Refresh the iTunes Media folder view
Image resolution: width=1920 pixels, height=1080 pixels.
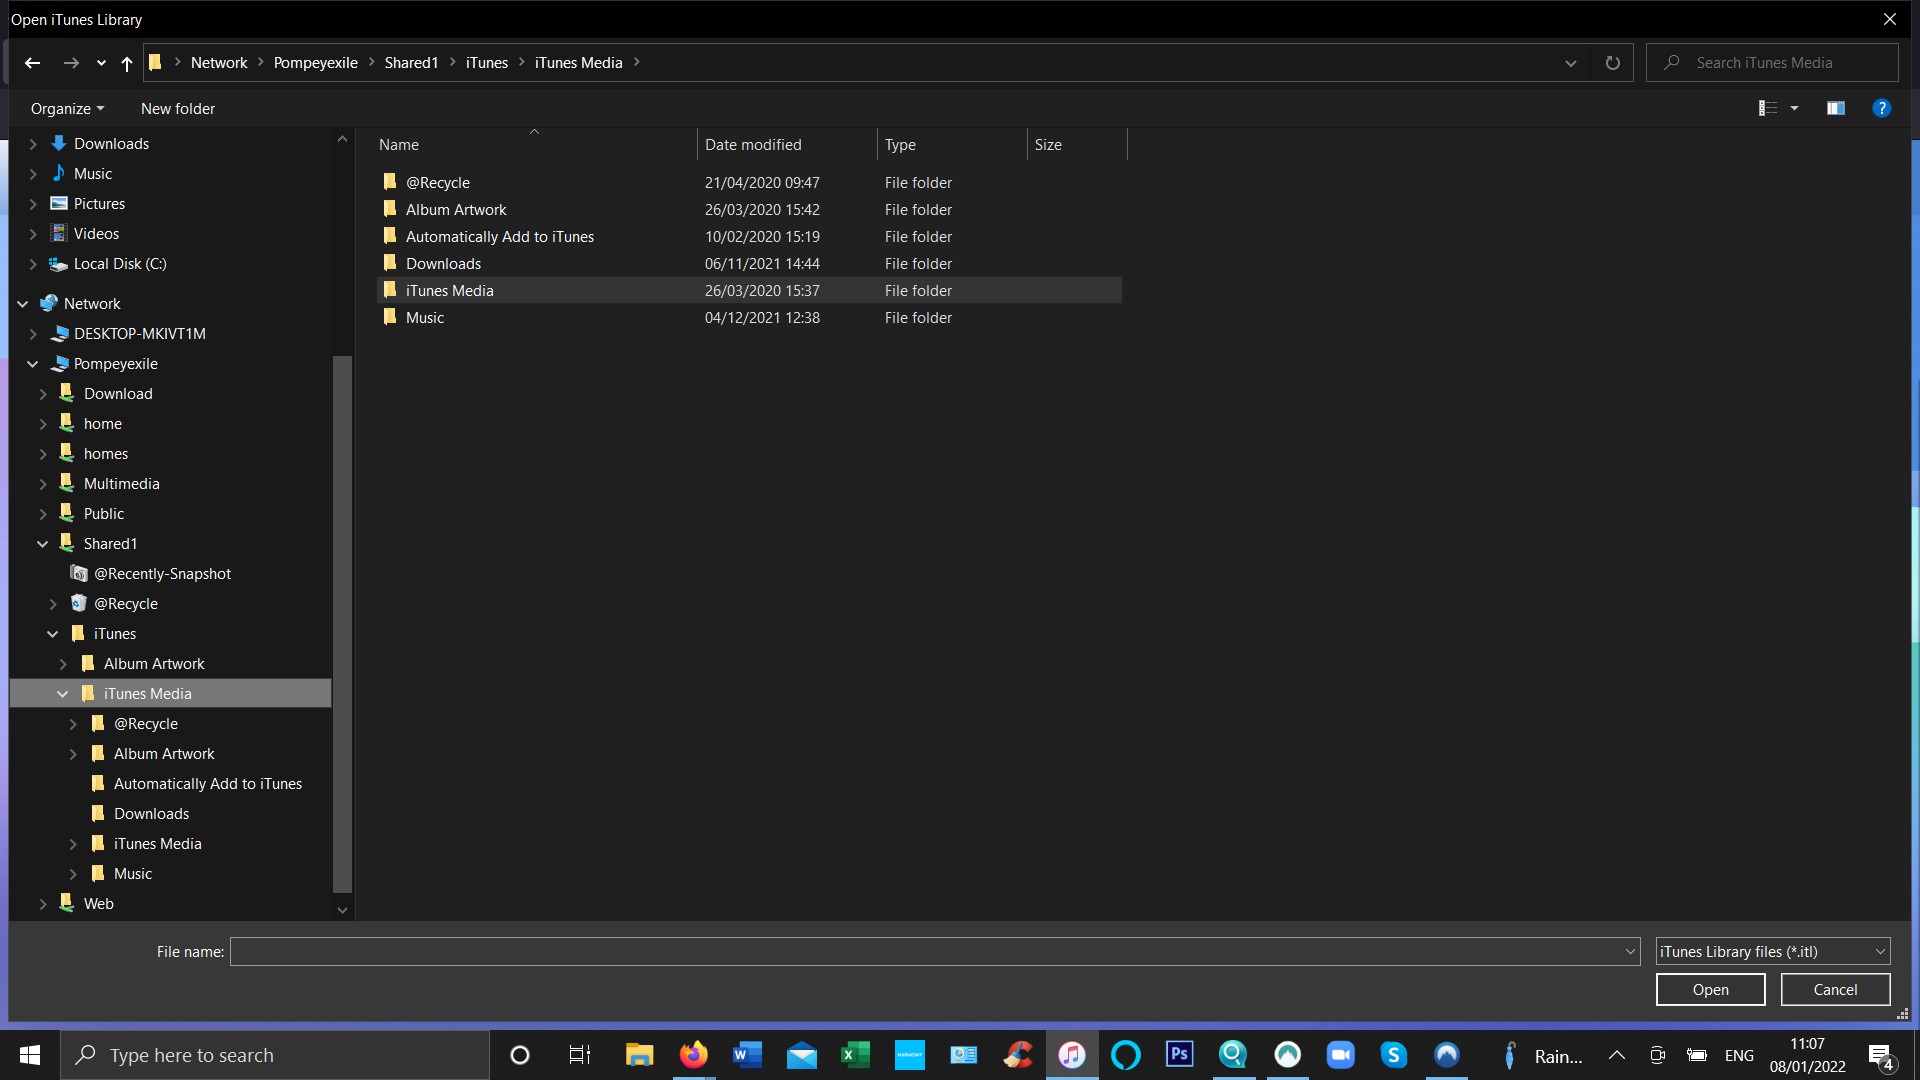tap(1612, 63)
